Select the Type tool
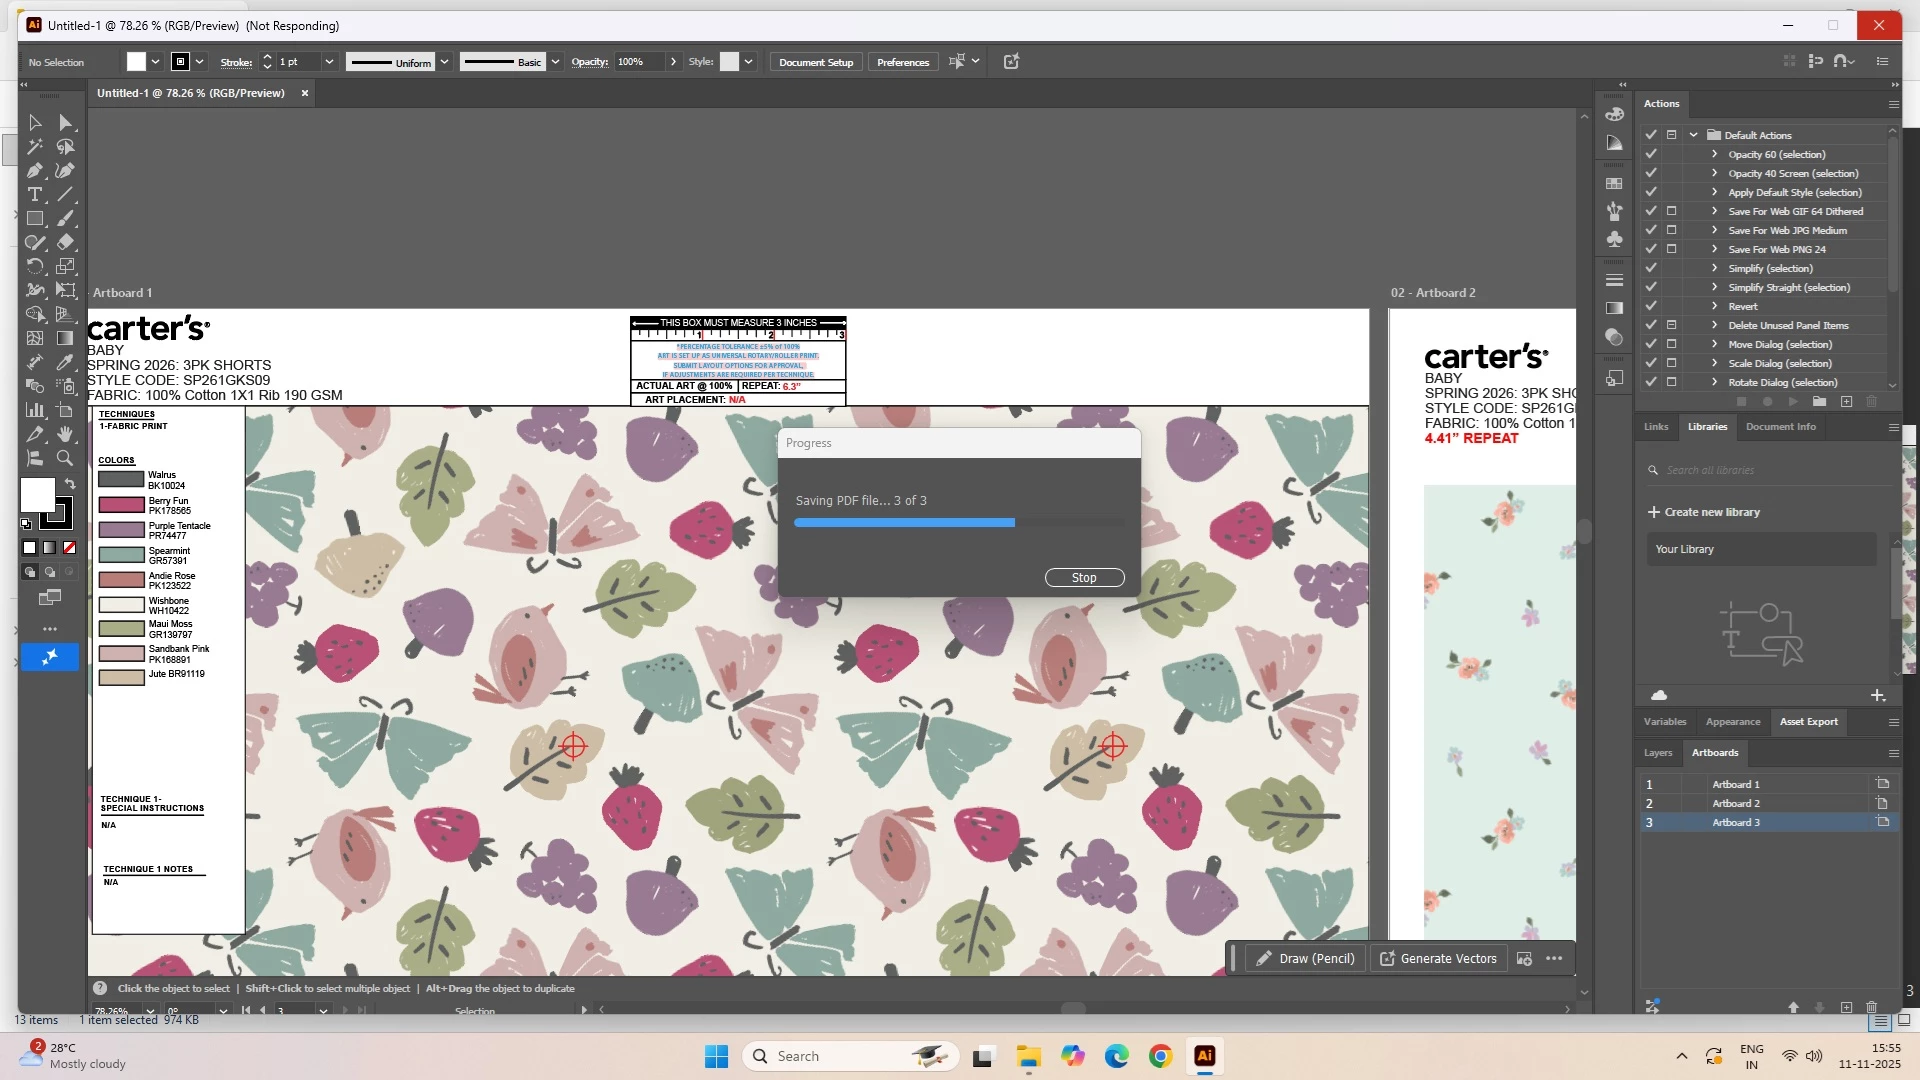Image resolution: width=1920 pixels, height=1080 pixels. point(35,195)
